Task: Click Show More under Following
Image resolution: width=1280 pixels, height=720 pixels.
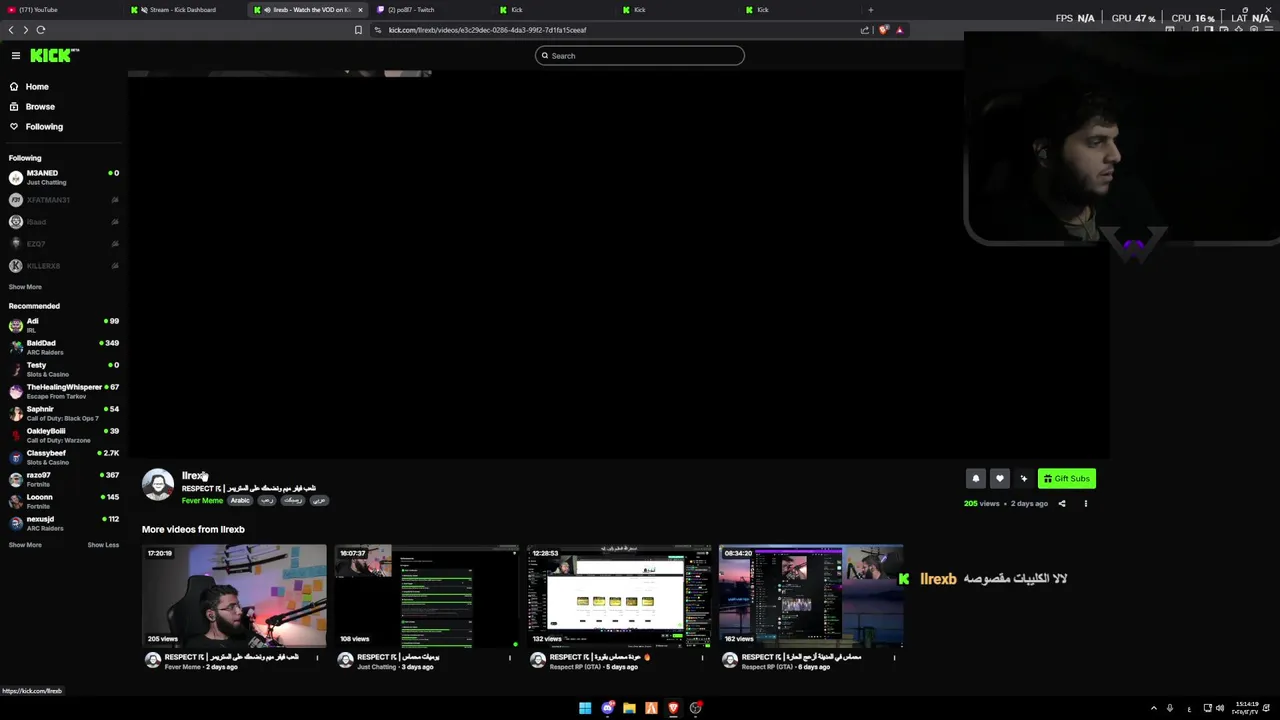Action: (25, 287)
